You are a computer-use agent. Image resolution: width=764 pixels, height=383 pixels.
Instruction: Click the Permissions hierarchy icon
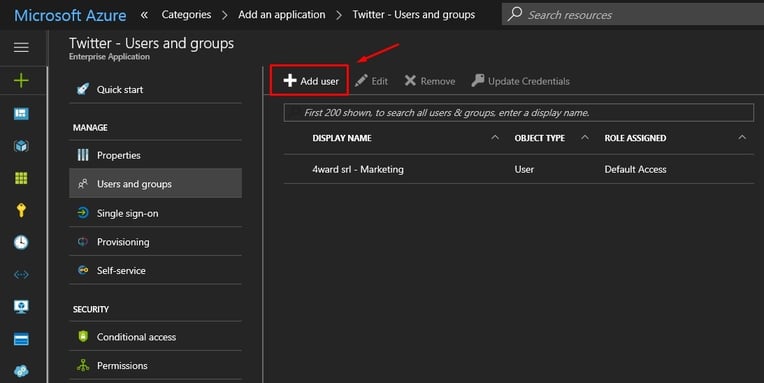[83, 365]
